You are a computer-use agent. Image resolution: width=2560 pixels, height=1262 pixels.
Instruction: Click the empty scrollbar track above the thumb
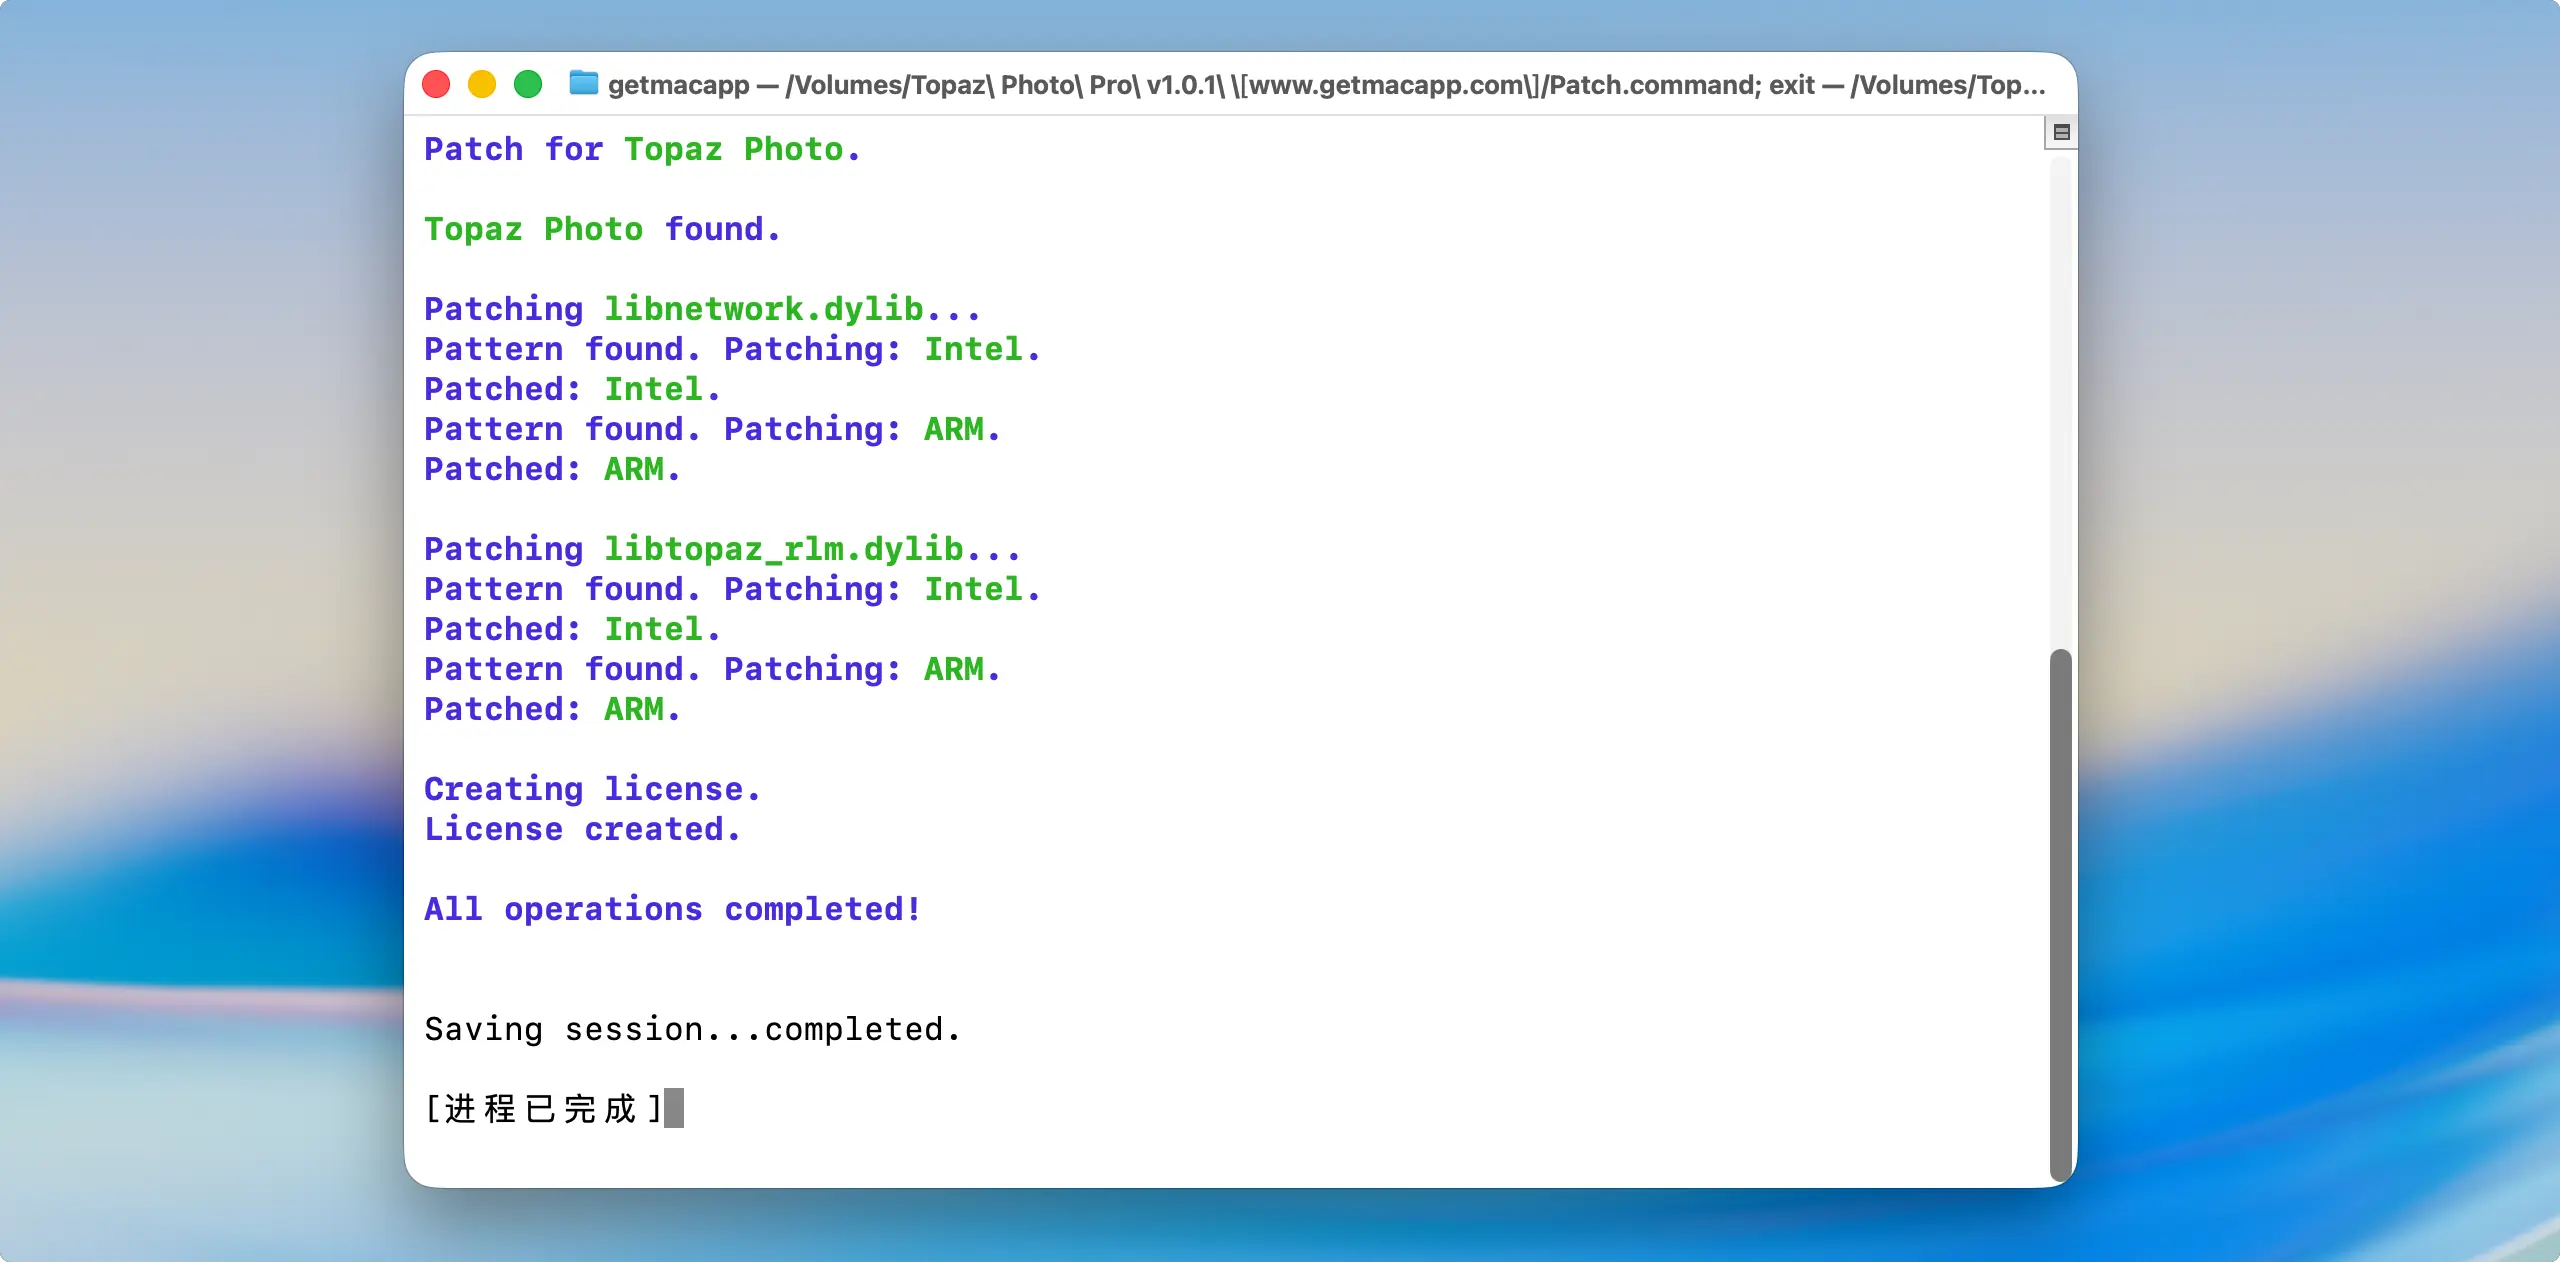click(2060, 400)
